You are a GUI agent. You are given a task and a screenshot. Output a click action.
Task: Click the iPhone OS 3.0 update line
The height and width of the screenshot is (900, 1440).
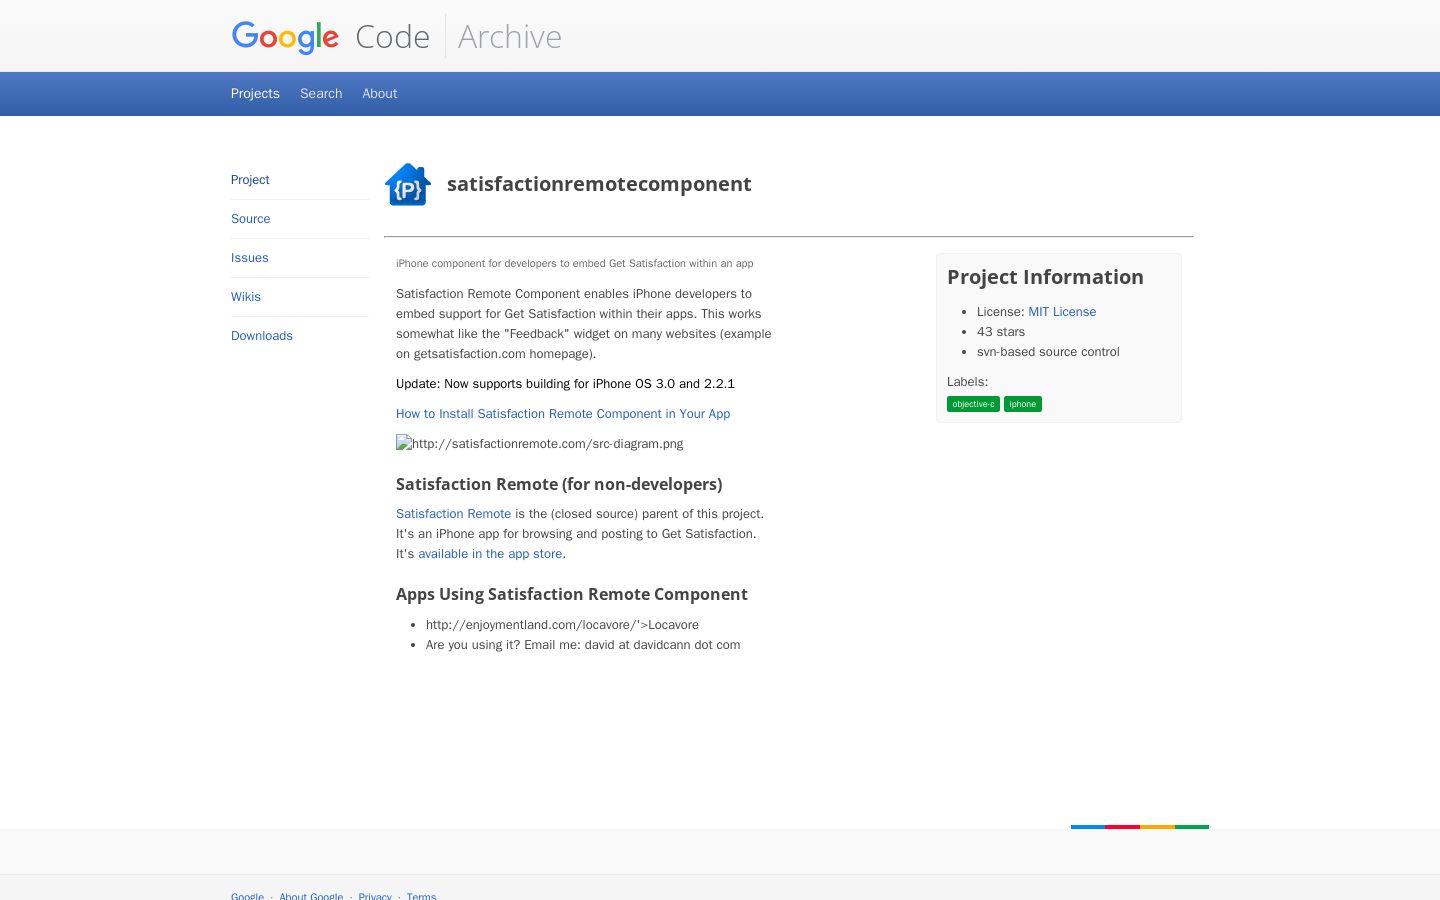click(565, 384)
